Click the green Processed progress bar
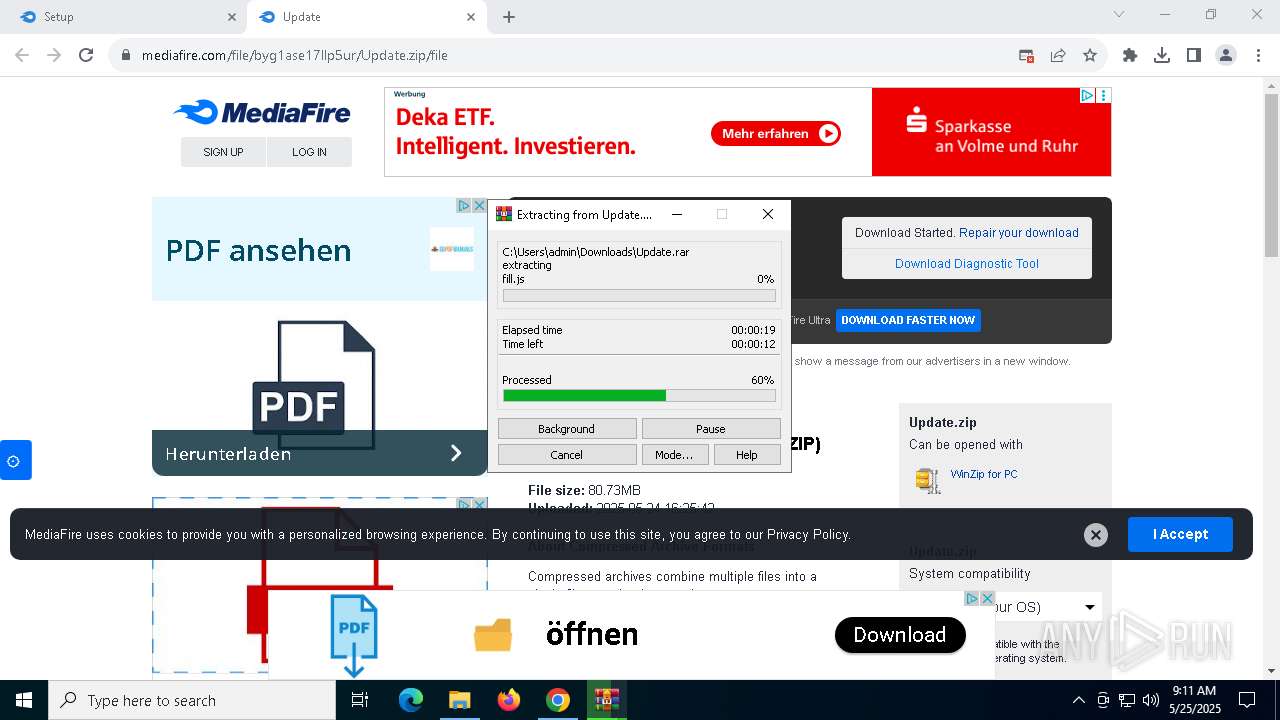 click(639, 396)
